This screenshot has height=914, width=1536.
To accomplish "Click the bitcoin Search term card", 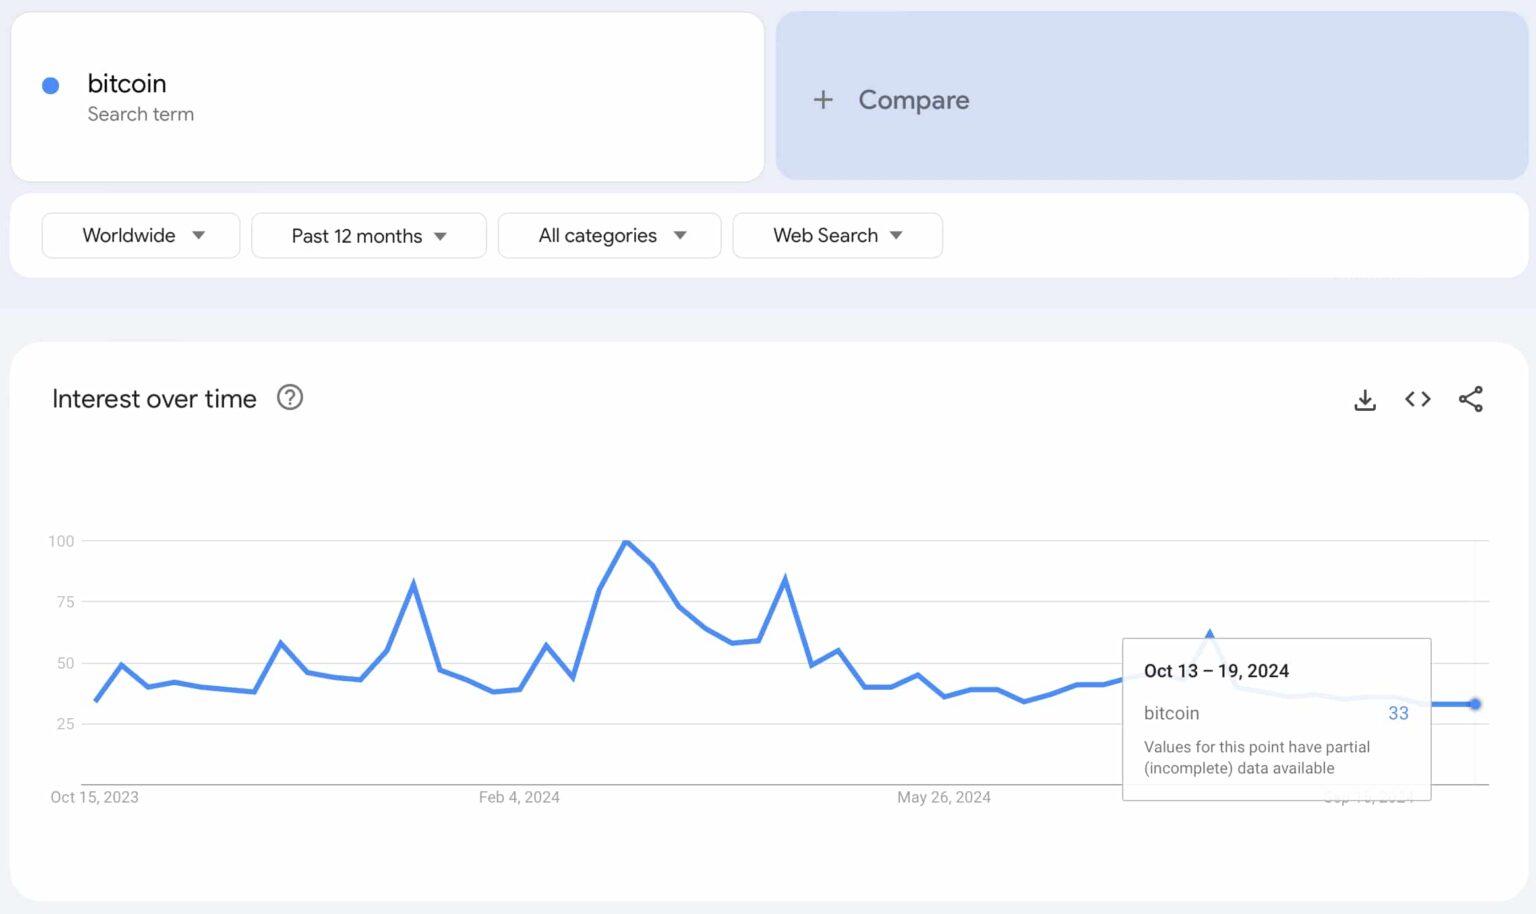I will click(387, 96).
